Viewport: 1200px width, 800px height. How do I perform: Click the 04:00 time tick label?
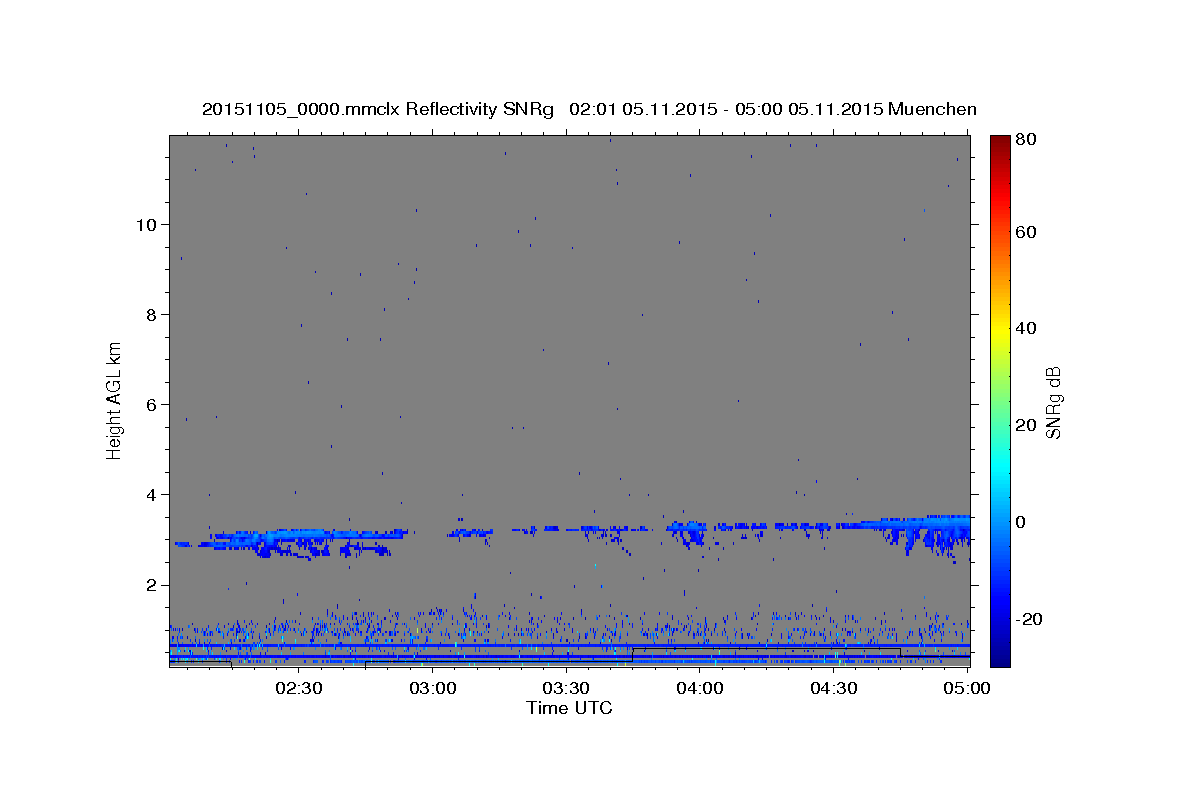[700, 688]
